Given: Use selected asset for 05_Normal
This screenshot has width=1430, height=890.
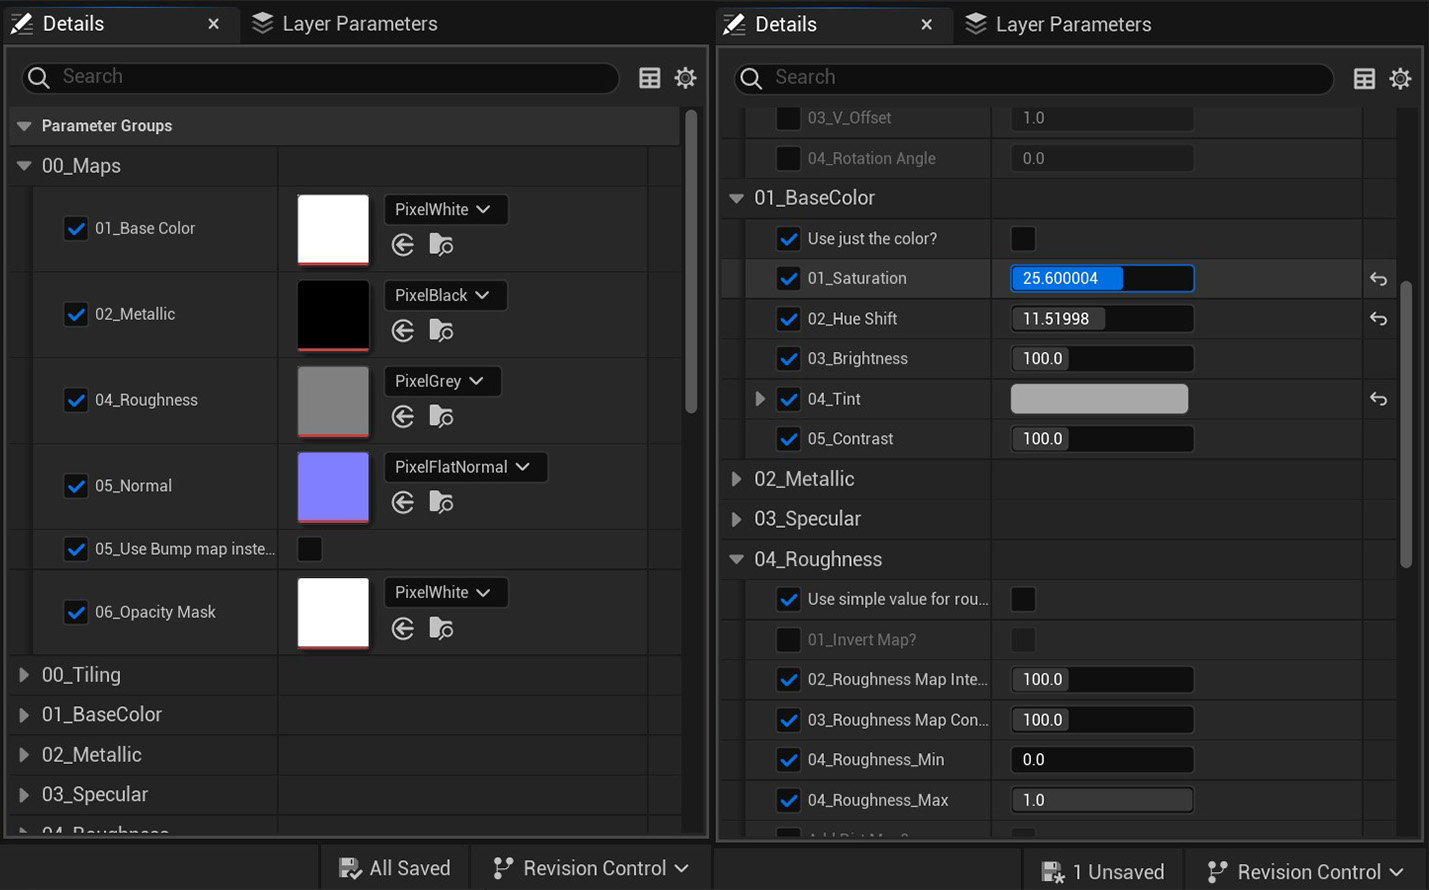Looking at the screenshot, I should pos(403,502).
